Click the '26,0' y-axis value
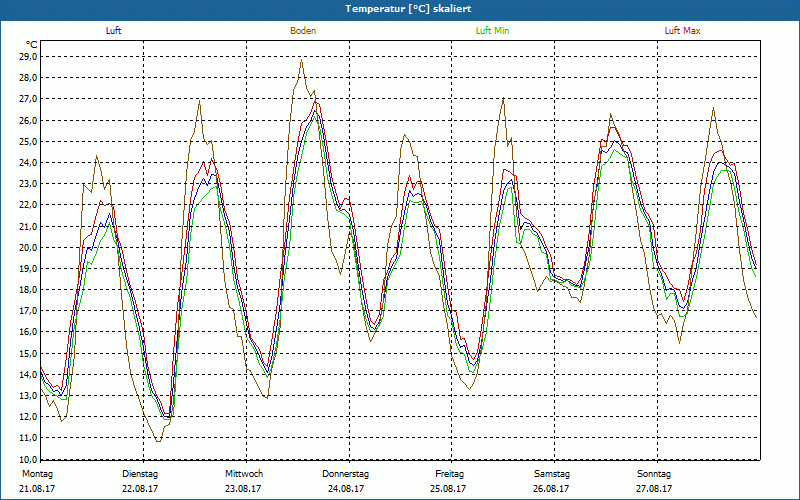Screen dimensions: 800x500 coord(28,120)
